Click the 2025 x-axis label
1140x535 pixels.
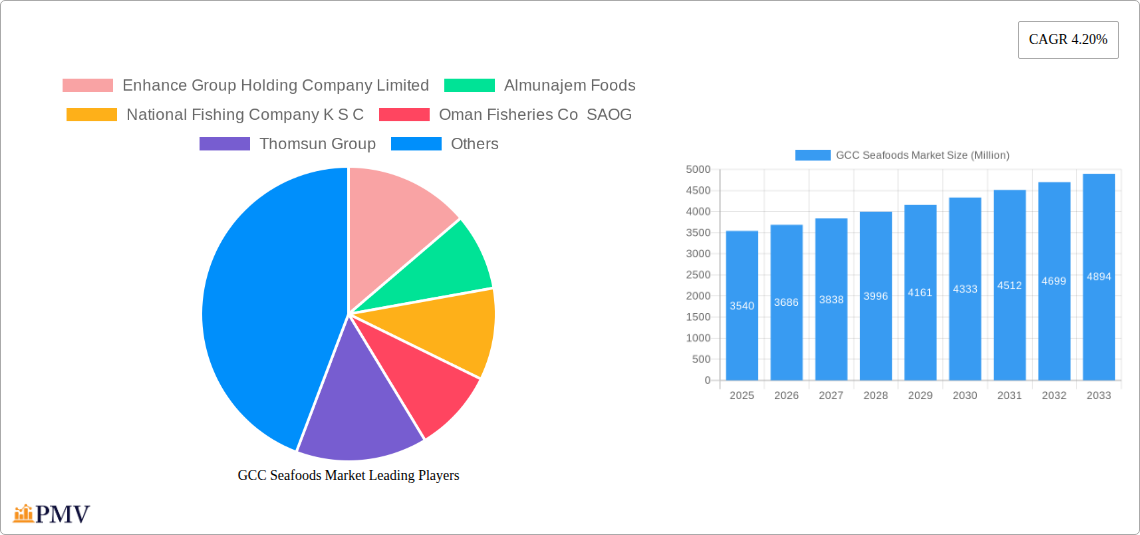[x=742, y=395]
